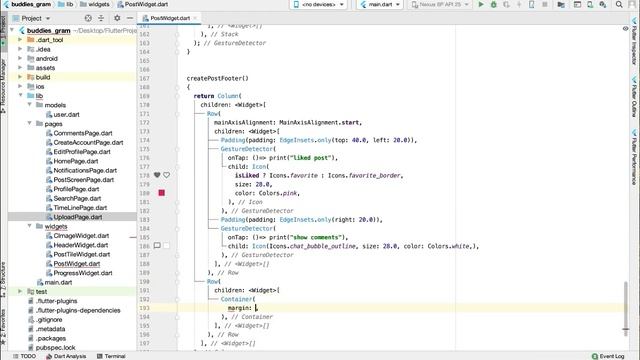Viewport: 640px width, 360px height.
Task: Click the widgets breadcrumb
Action: (x=95, y=4)
